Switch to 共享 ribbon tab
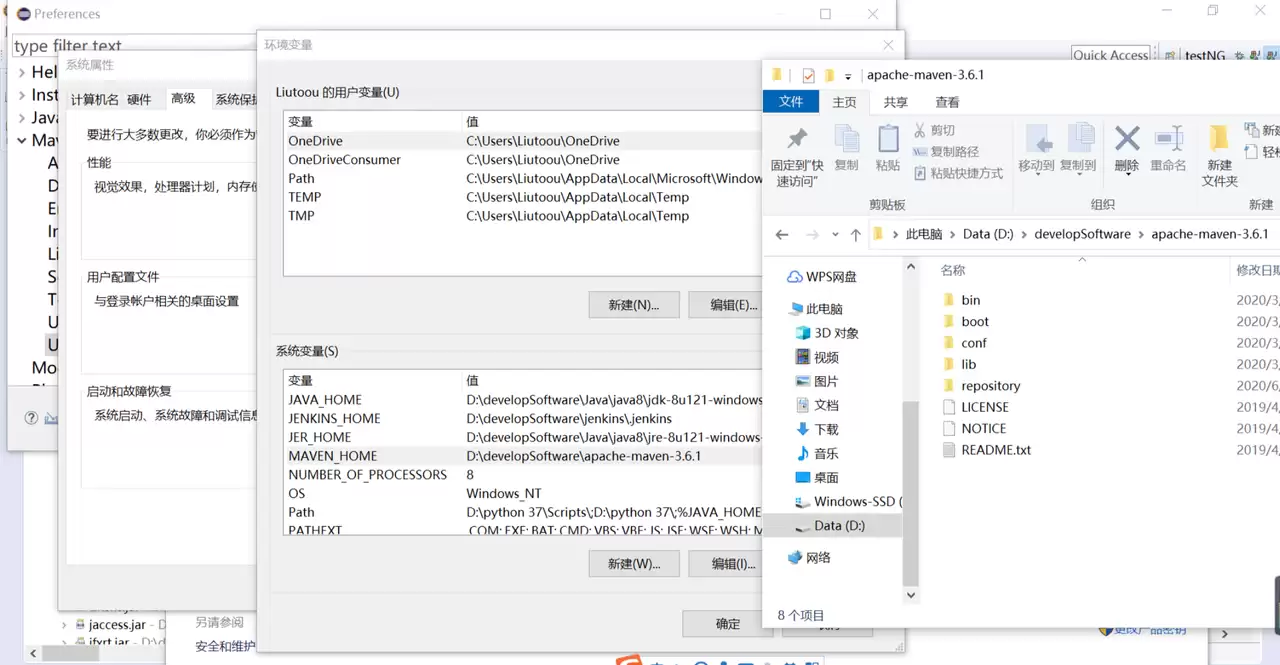 pos(896,102)
